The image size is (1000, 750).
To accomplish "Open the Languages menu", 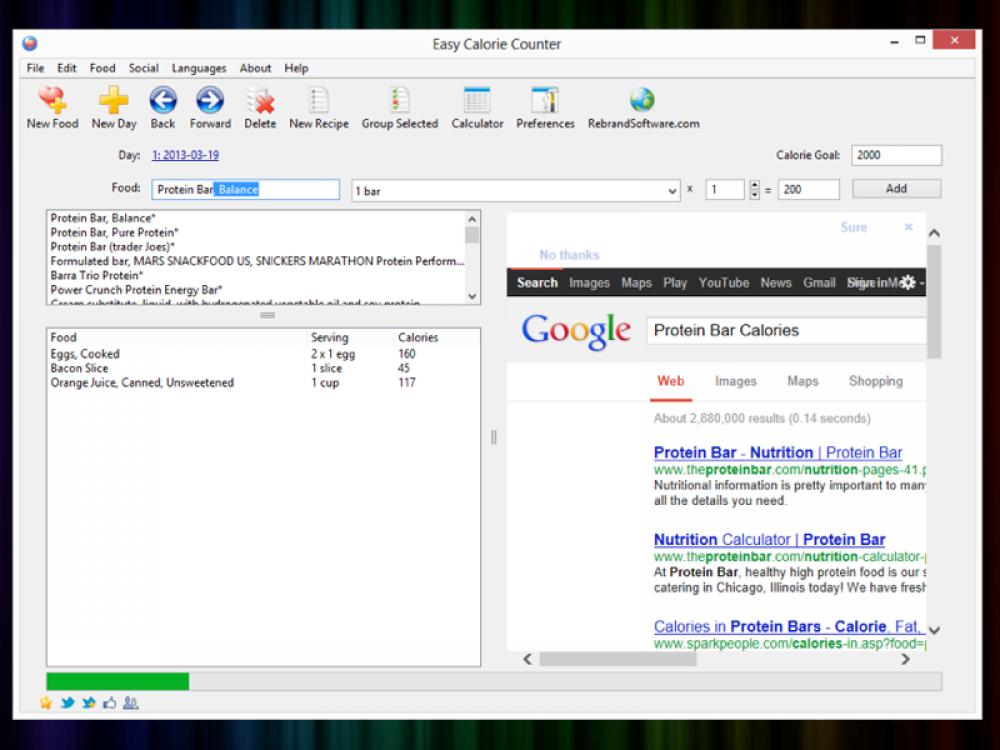I will [x=198, y=68].
